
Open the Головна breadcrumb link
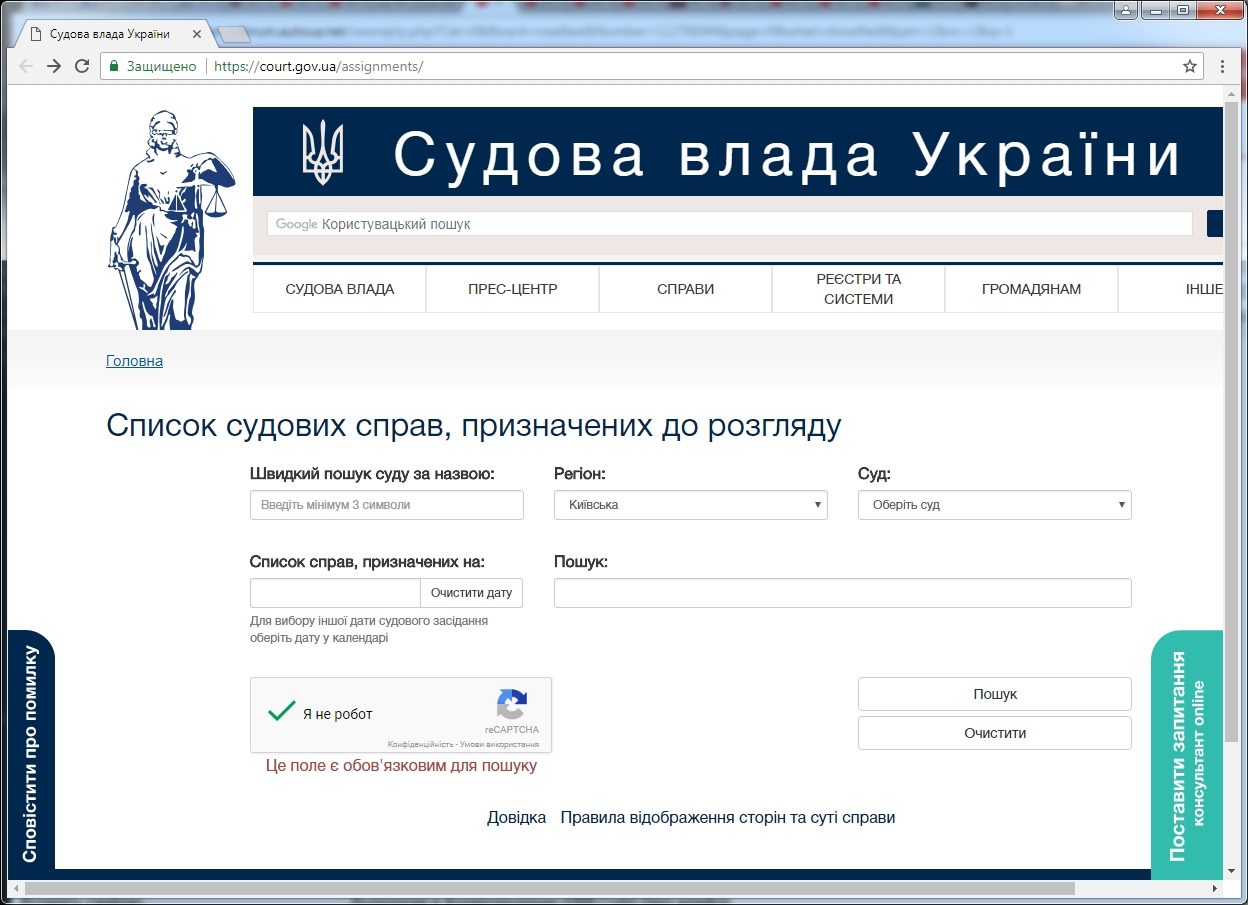134,361
